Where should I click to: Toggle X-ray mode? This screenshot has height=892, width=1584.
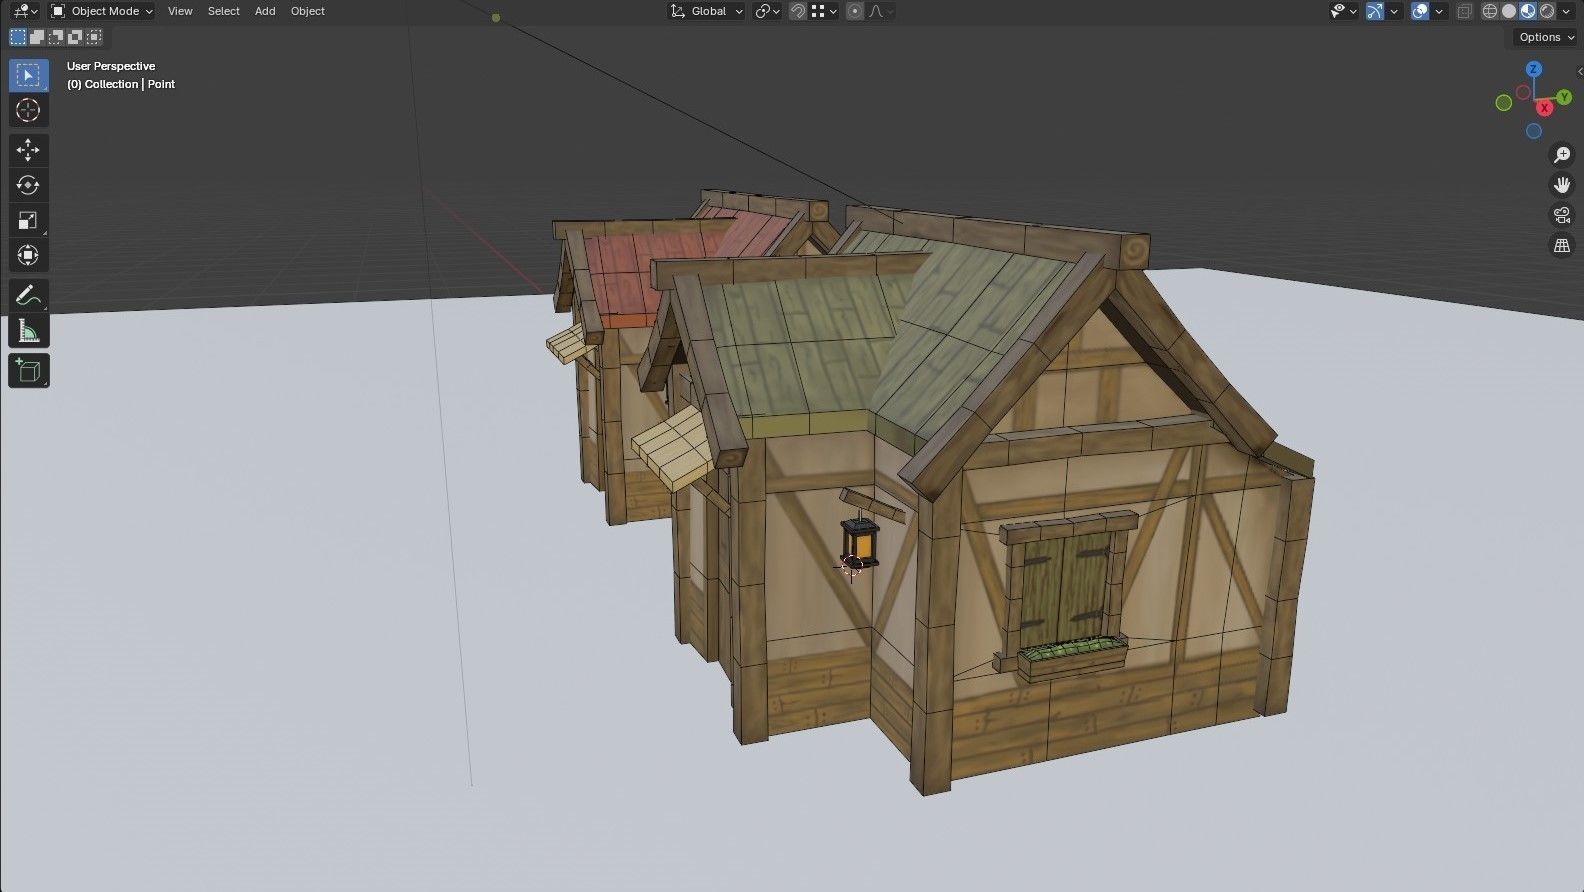pos(1464,11)
